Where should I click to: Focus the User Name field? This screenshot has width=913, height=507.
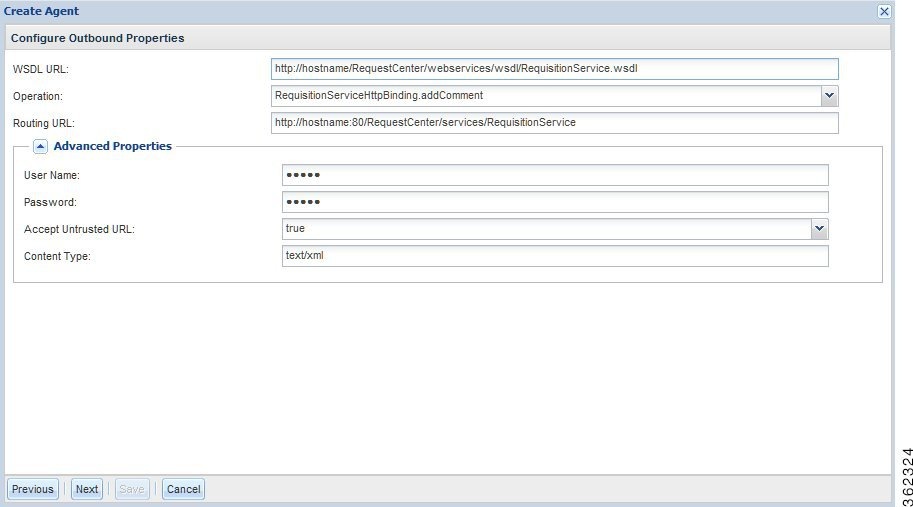(555, 175)
